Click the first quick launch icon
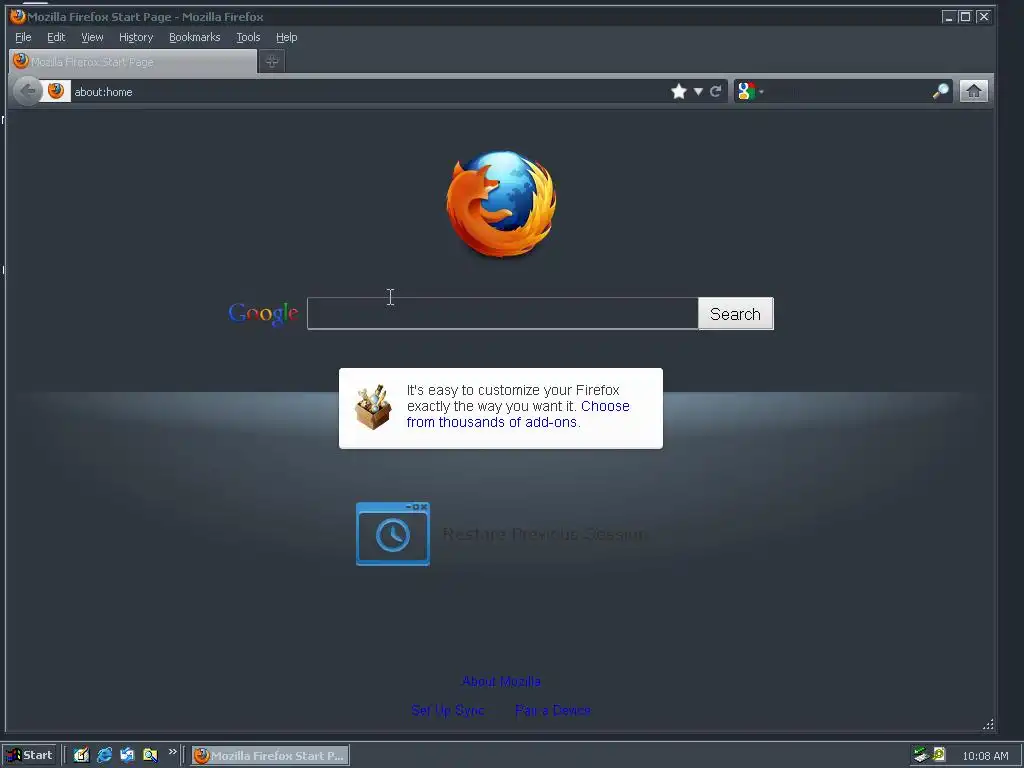1024x768 pixels. click(81, 756)
